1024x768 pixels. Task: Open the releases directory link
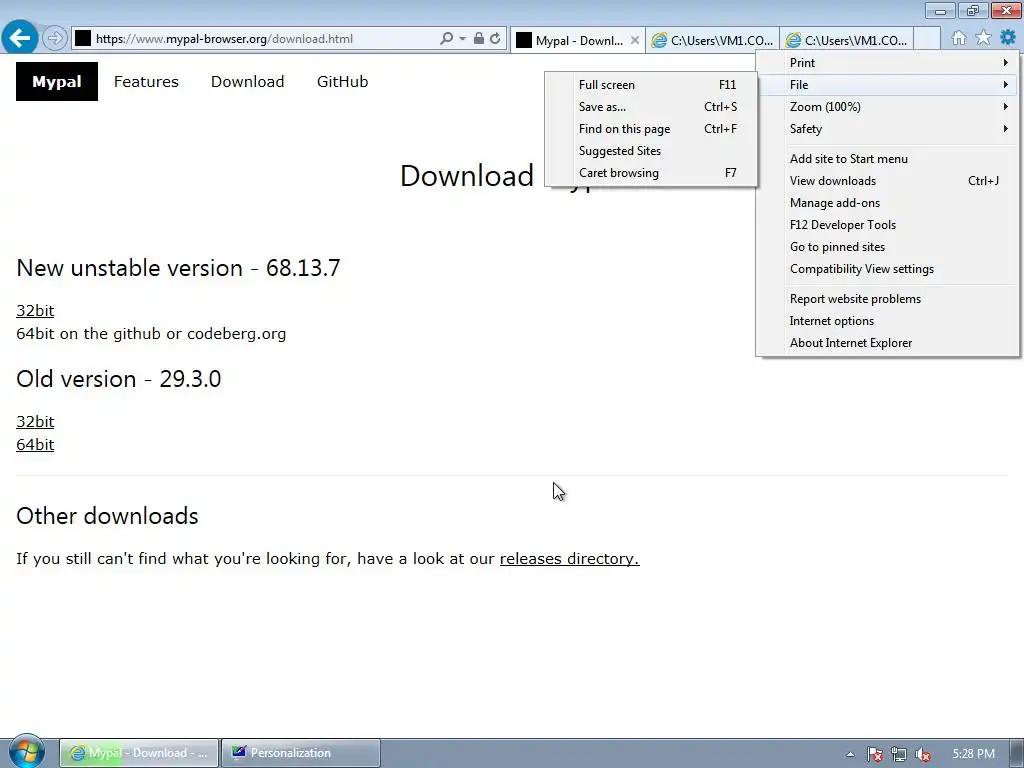(x=569, y=559)
